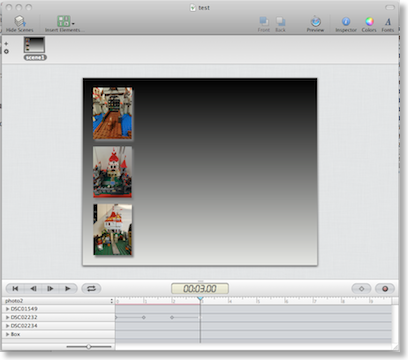Add a keyframe with the diamond button
This screenshot has width=408, height=360.
click(x=361, y=289)
